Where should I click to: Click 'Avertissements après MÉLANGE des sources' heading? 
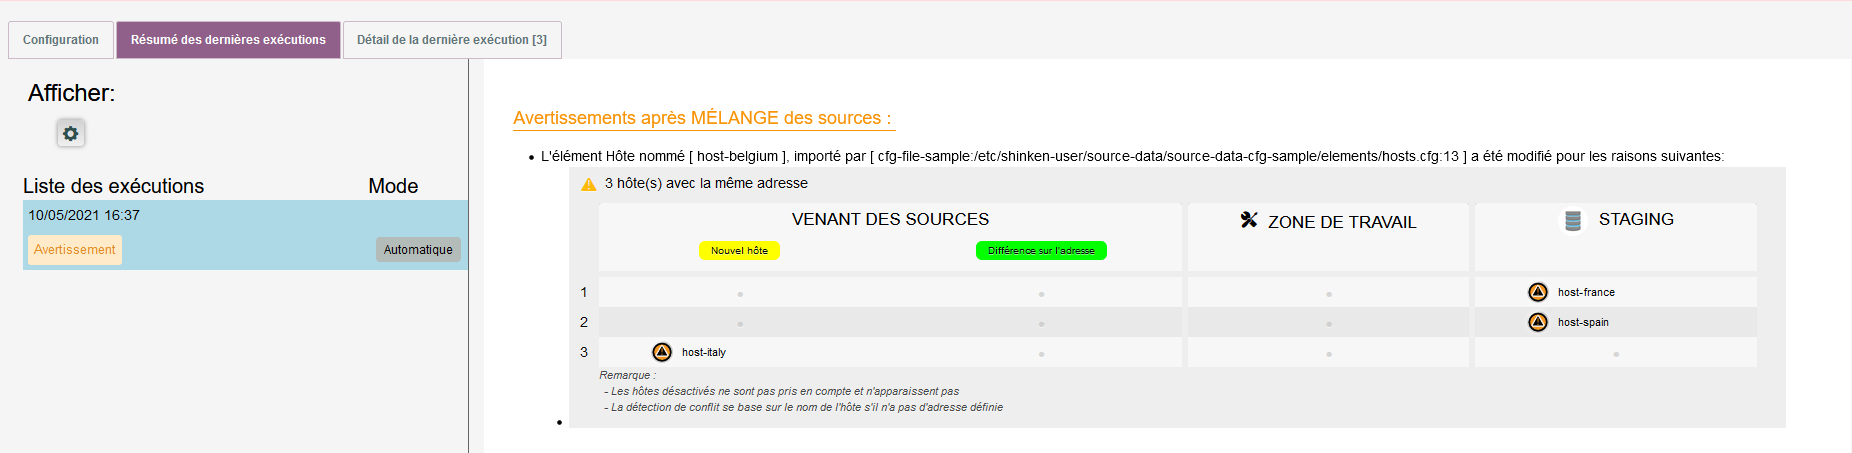[x=702, y=118]
